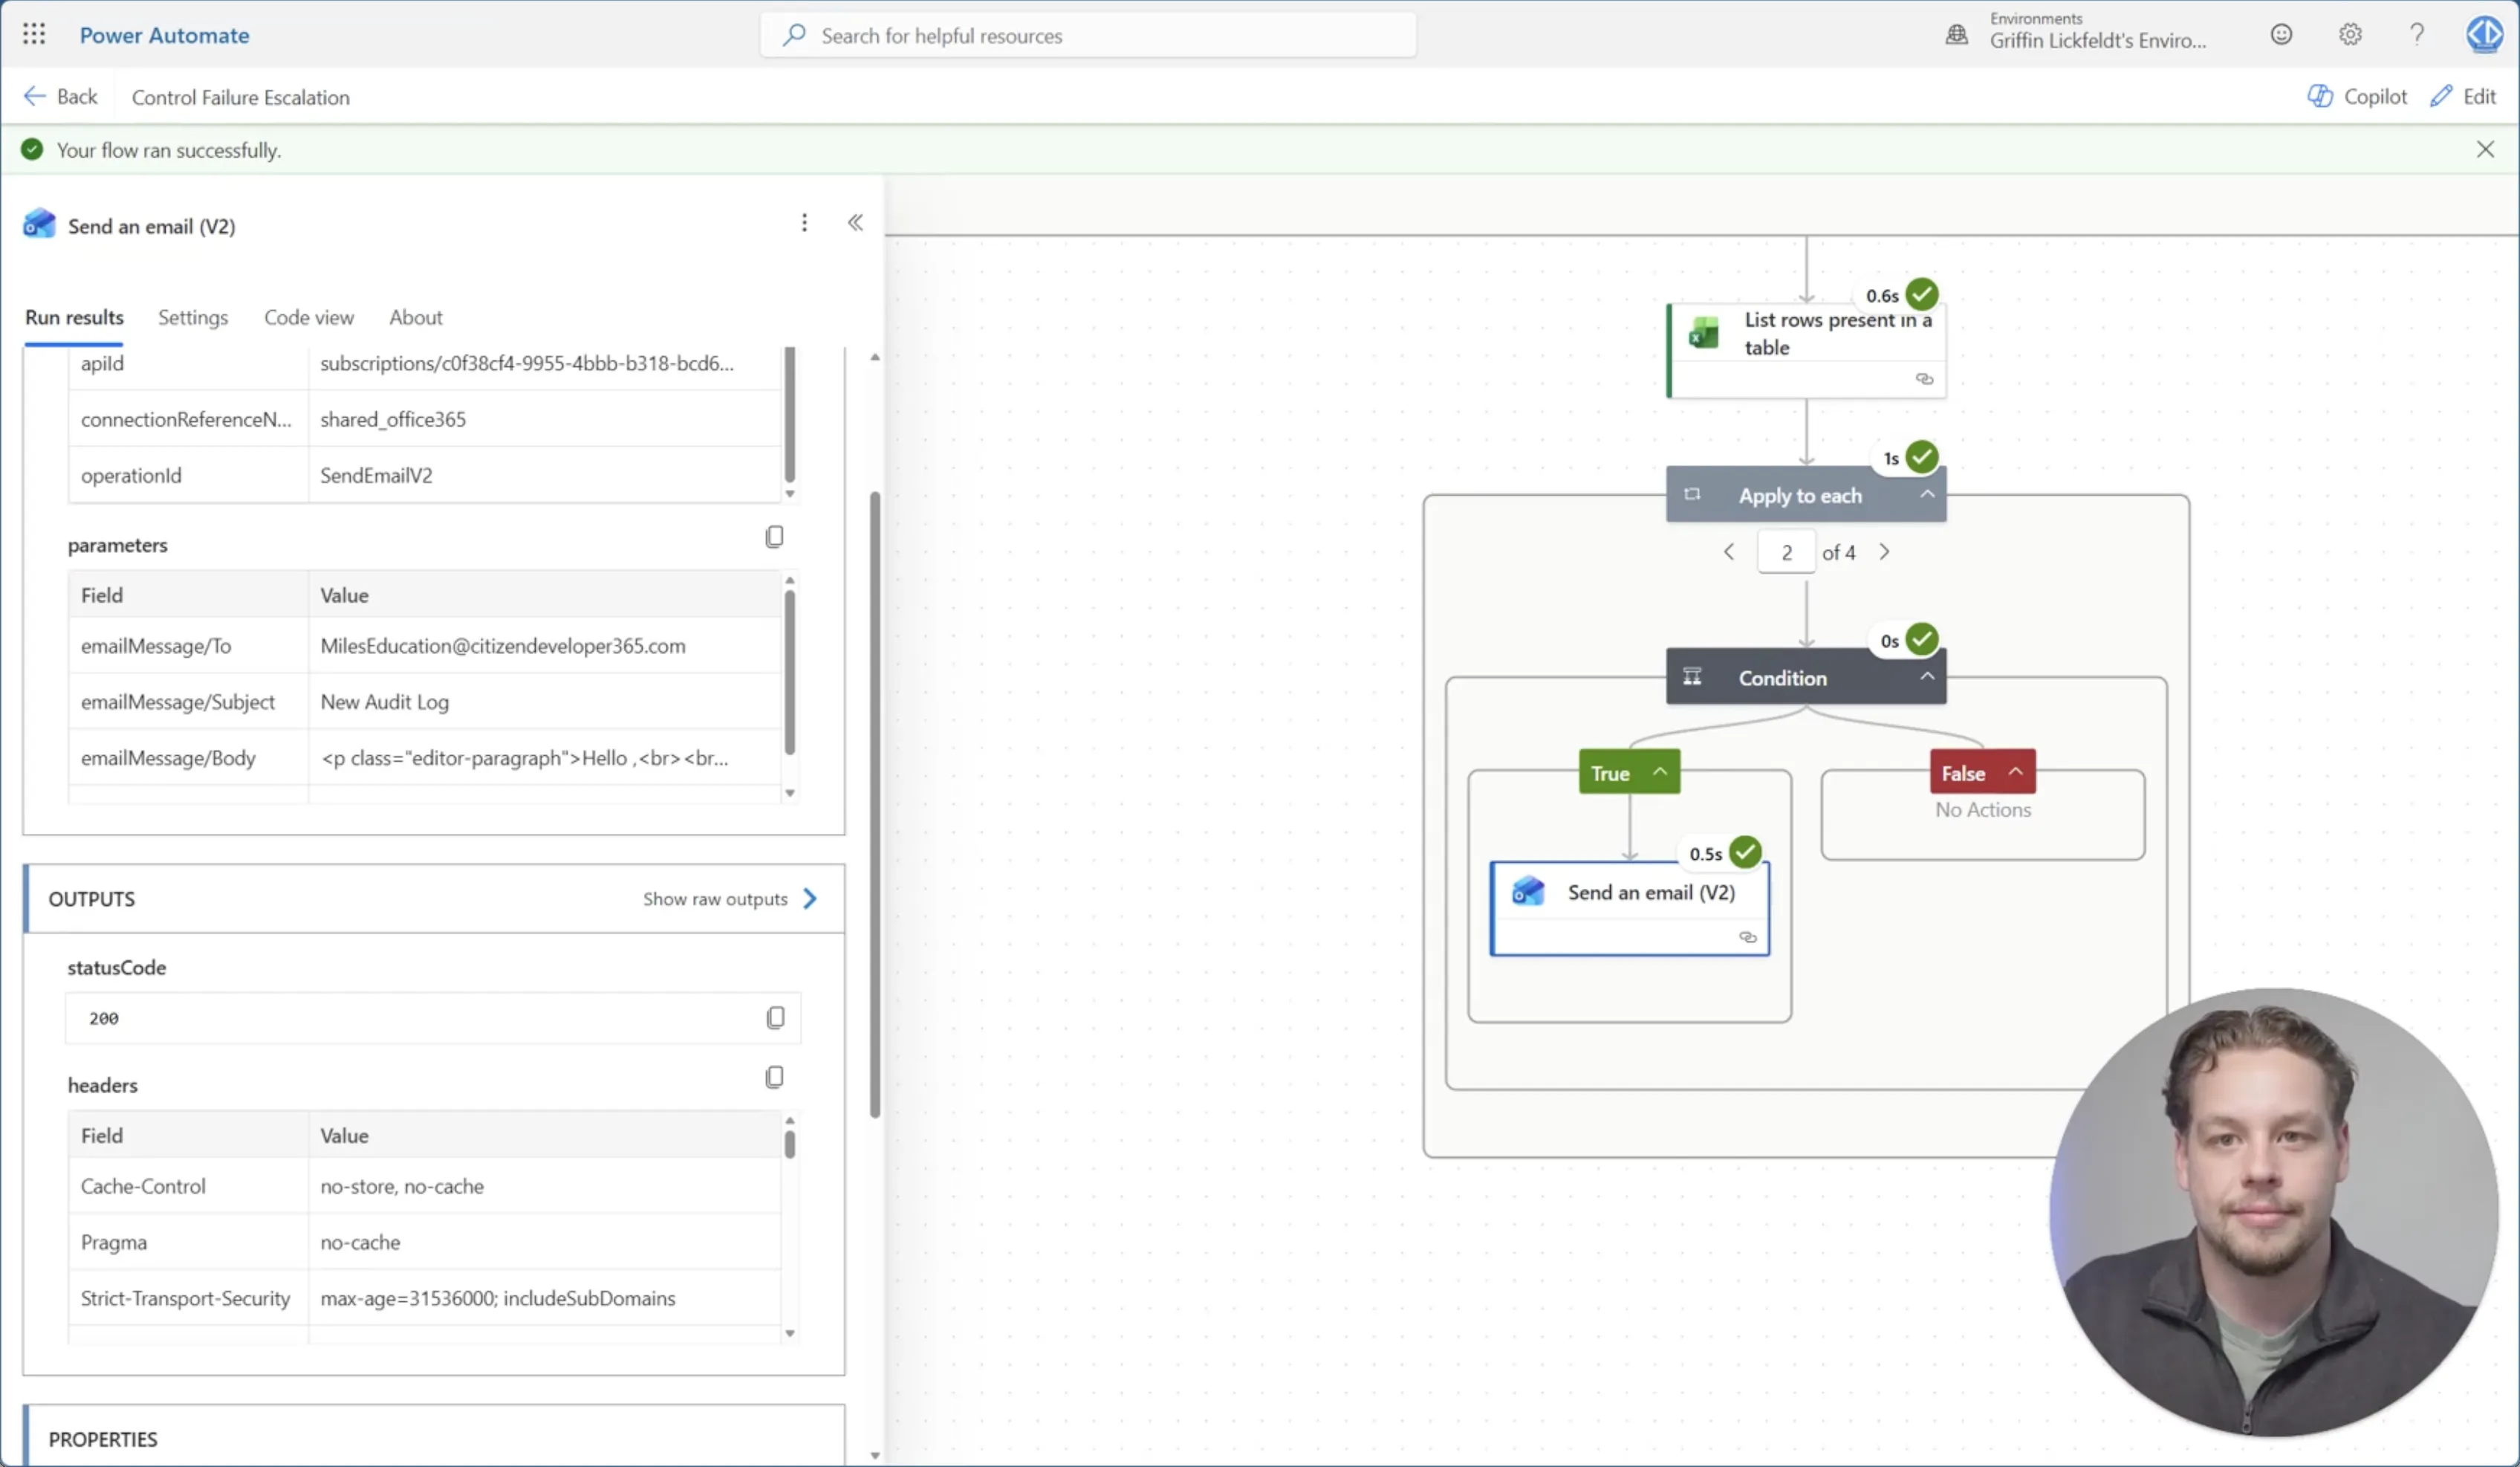Viewport: 2520px width, 1467px height.
Task: Click the Back arrow button
Action: [61, 96]
